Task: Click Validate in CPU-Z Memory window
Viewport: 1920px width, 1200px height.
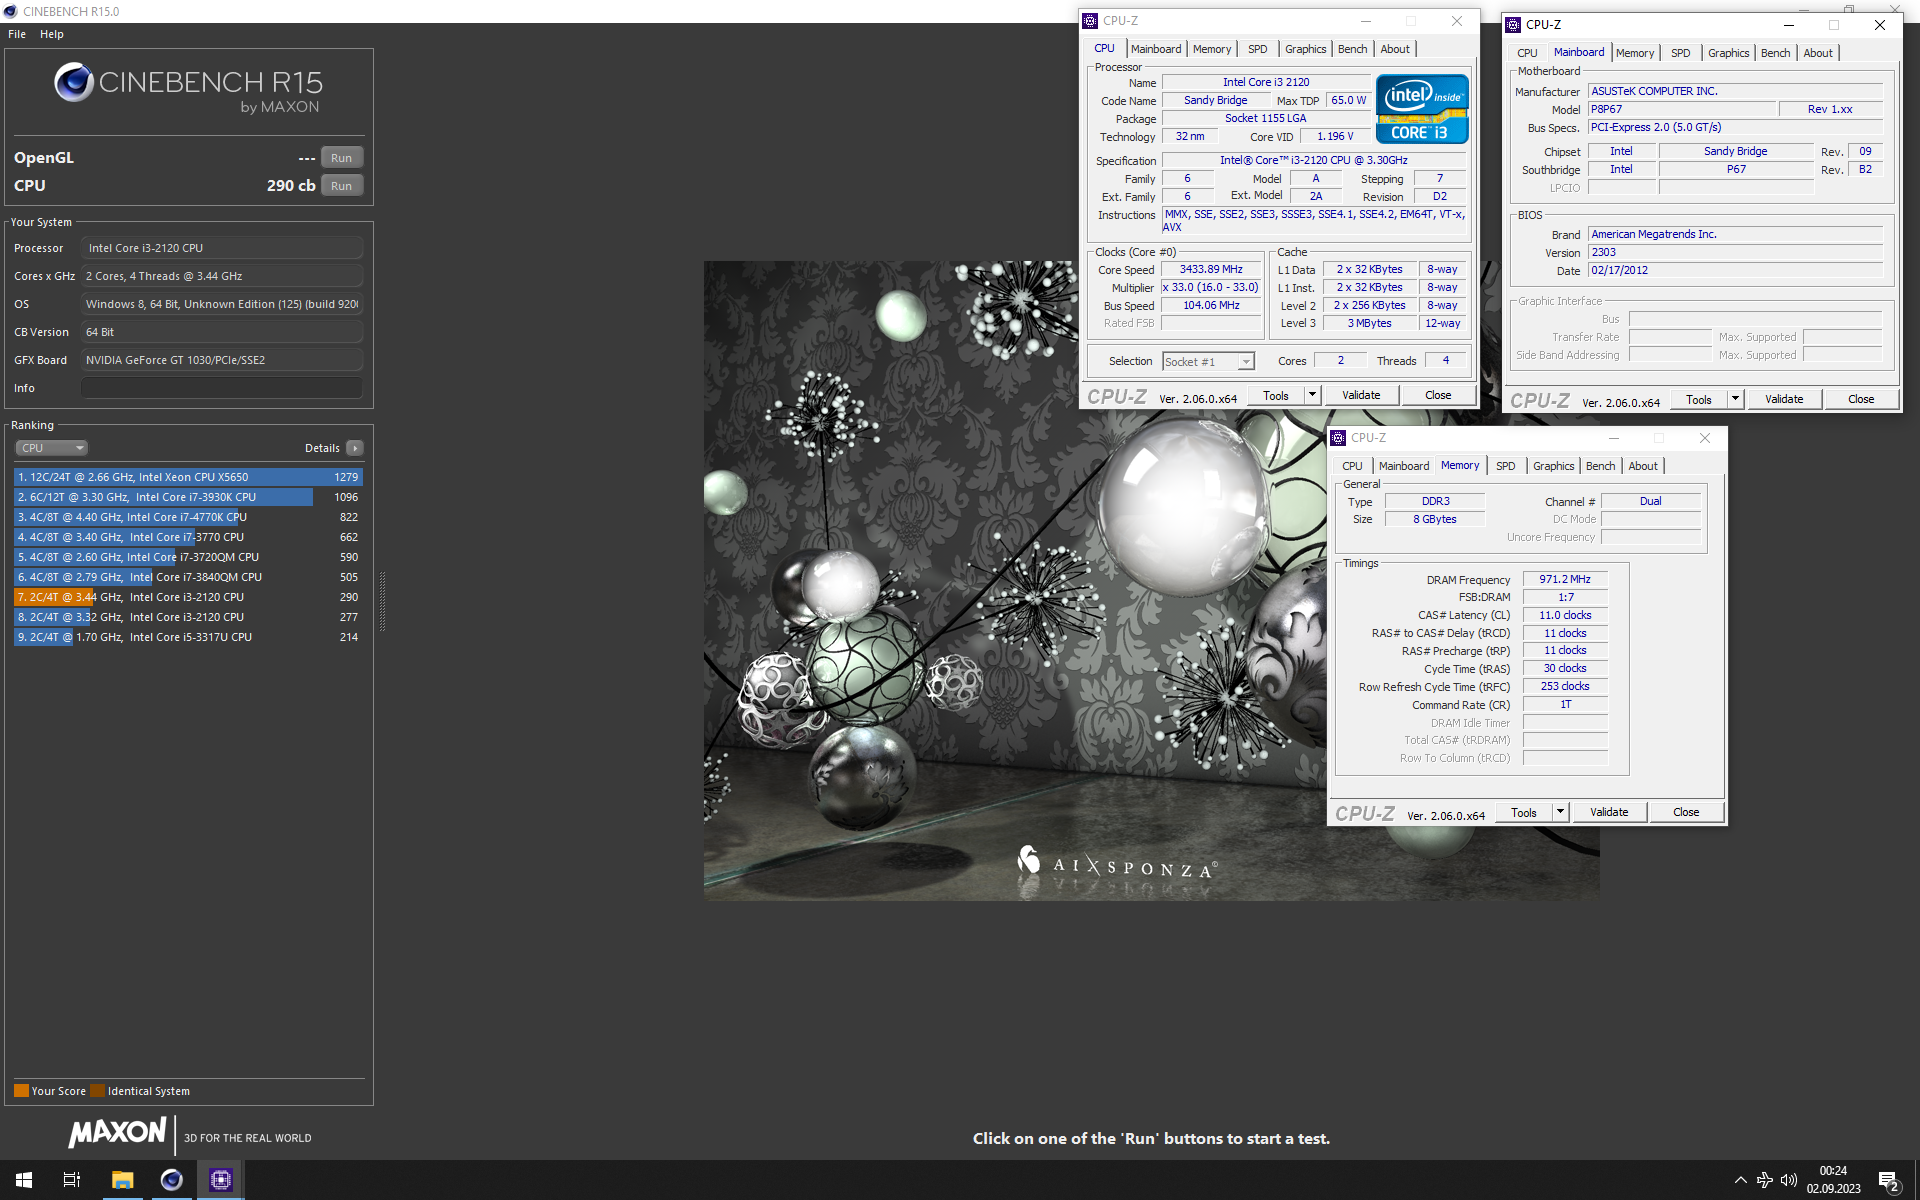Action: tap(1609, 812)
